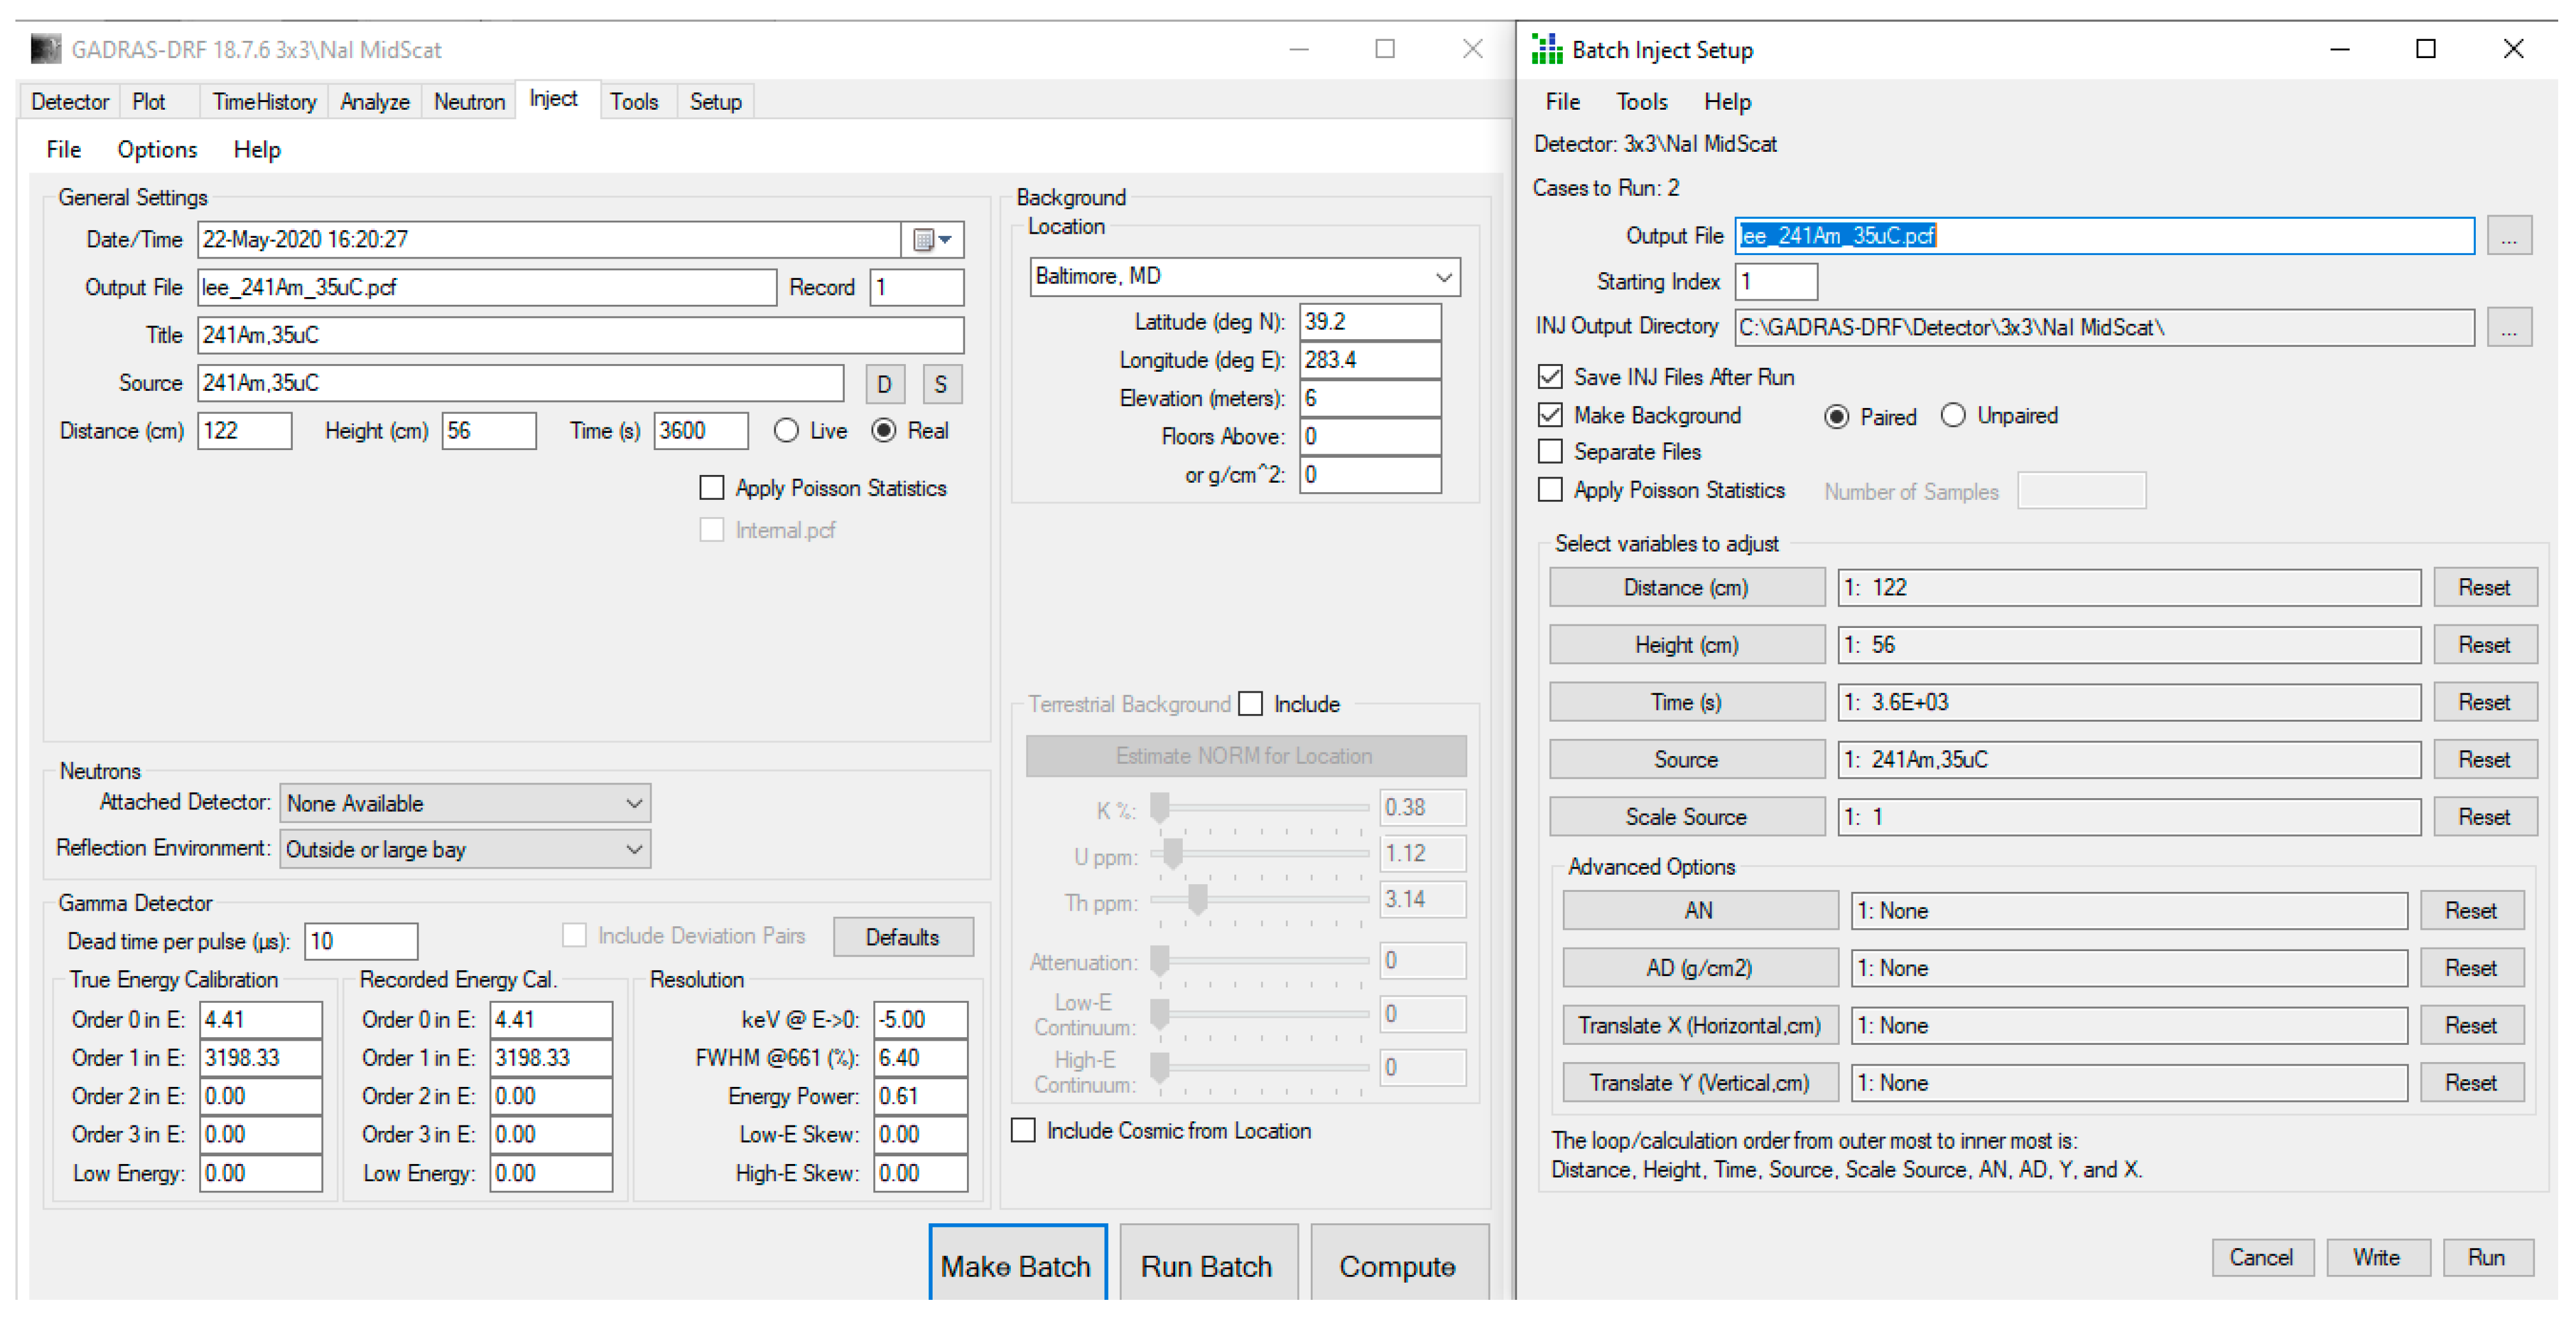Open the Reflection Environment dropdown

(633, 849)
